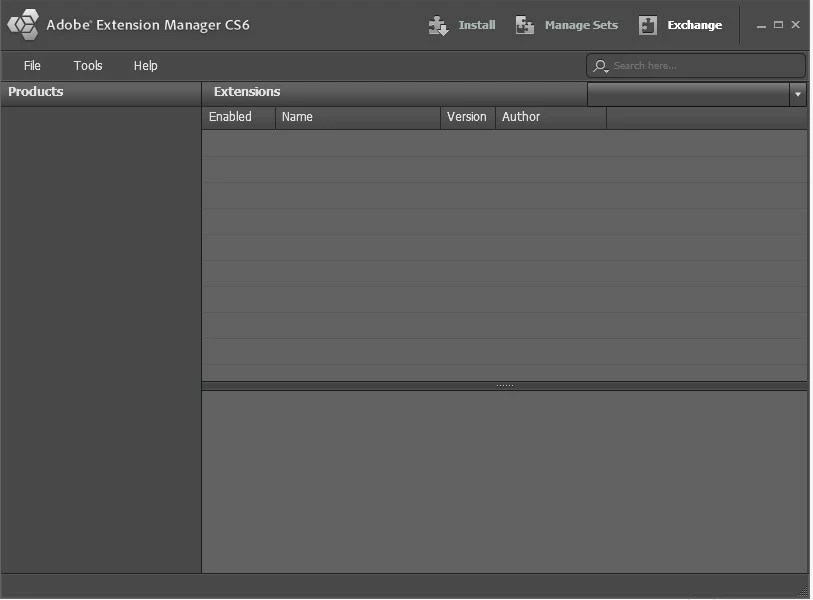Screen dimensions: 813x600
Task: Open the Extensions filter combo box
Action: 696,94
